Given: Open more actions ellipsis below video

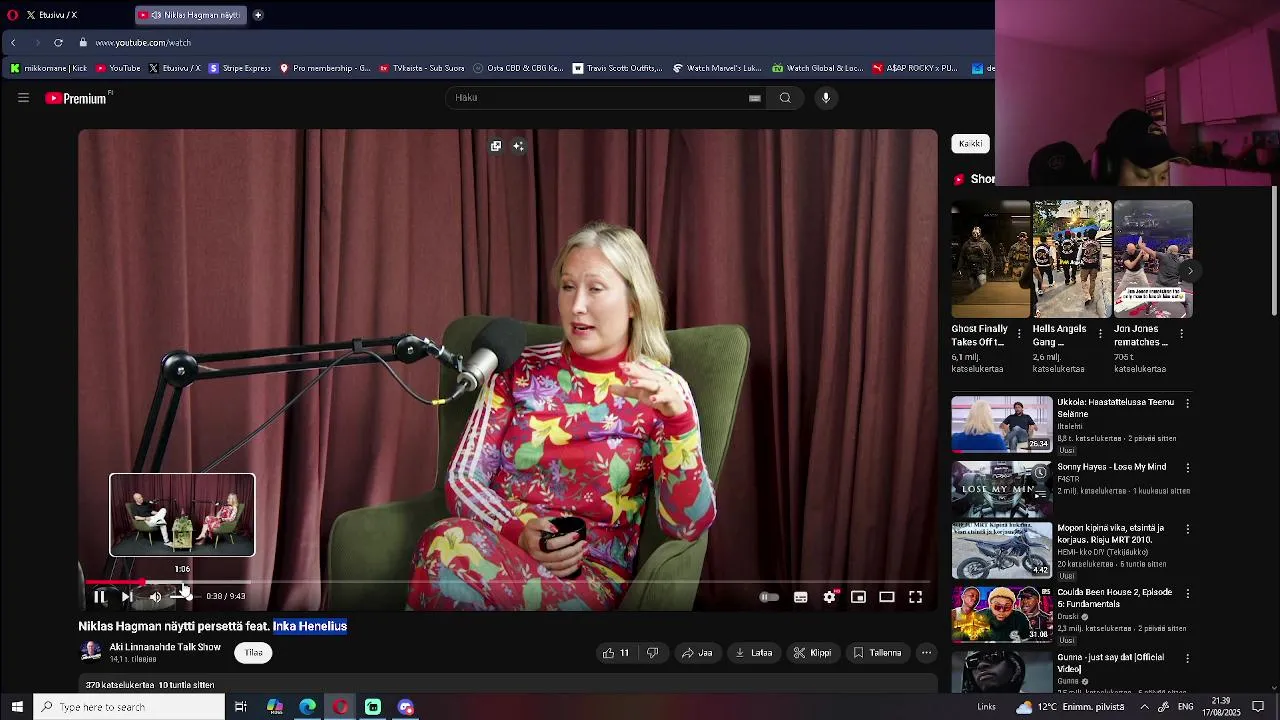Looking at the screenshot, I should pyautogui.click(x=927, y=653).
